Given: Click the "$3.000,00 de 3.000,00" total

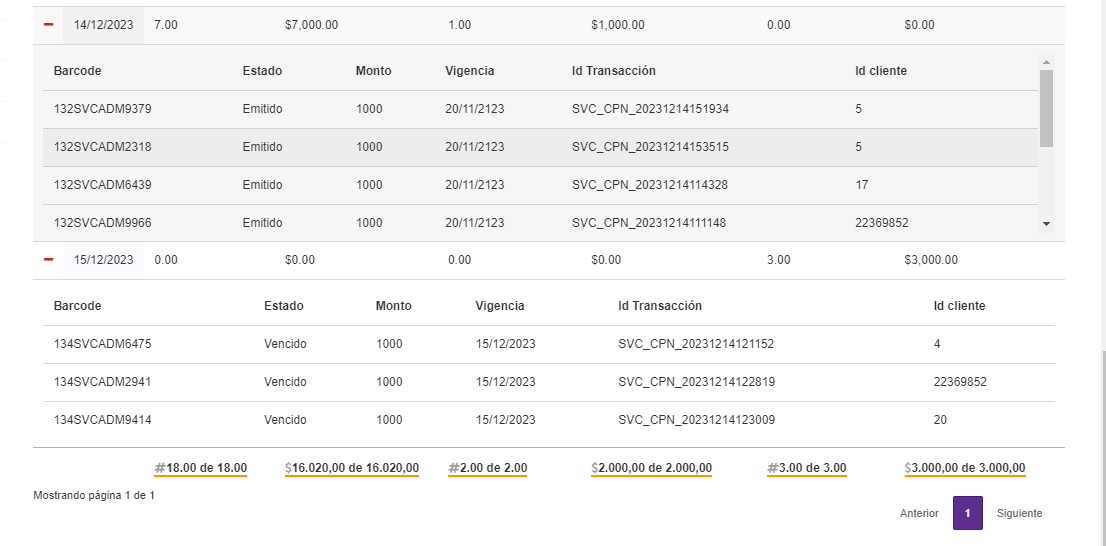Looking at the screenshot, I should (x=964, y=468).
